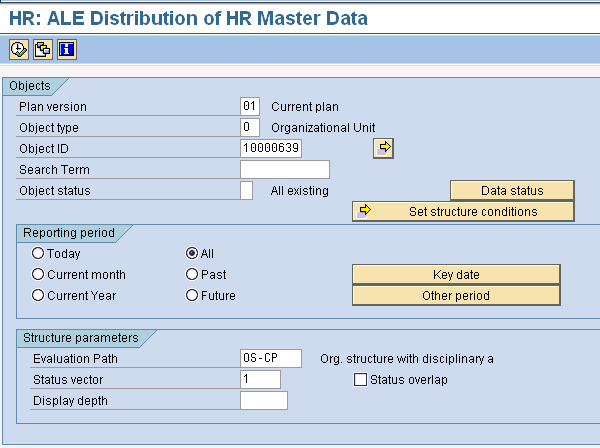Click into the Search Term field
This screenshot has height=448, width=600.
coord(284,170)
